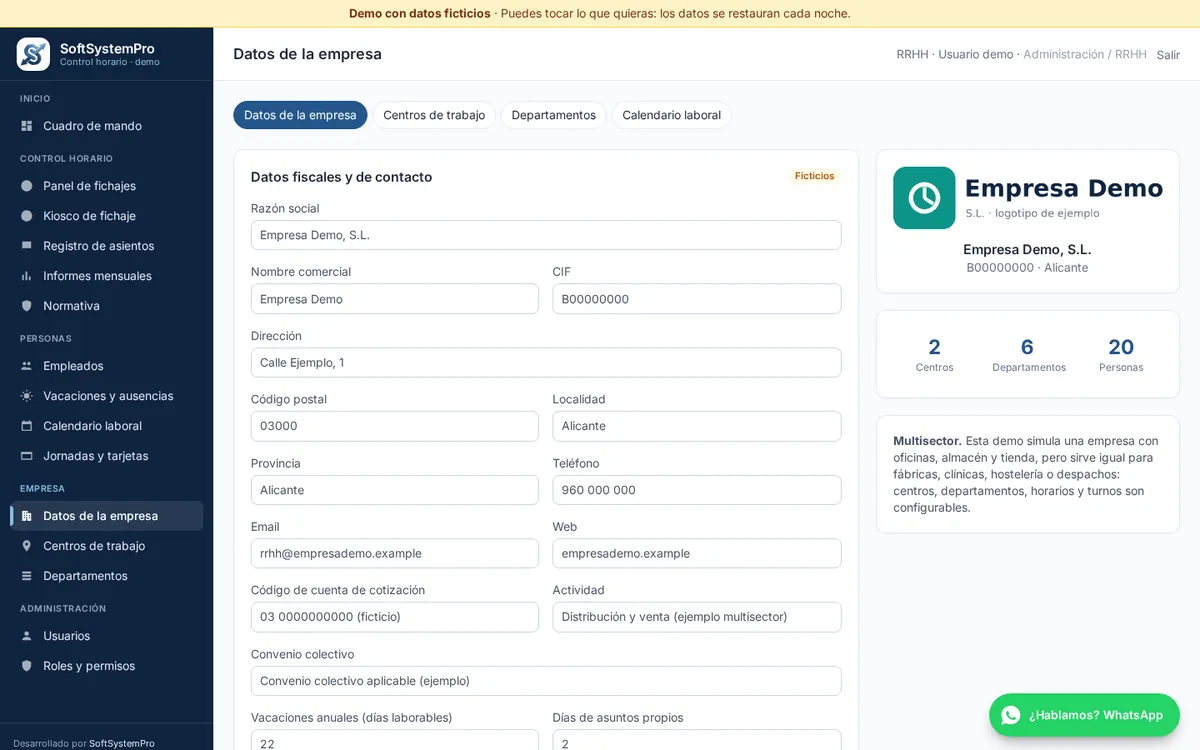Click the Roles y permisos shield icon
Image resolution: width=1200 pixels, height=750 pixels.
(x=27, y=666)
